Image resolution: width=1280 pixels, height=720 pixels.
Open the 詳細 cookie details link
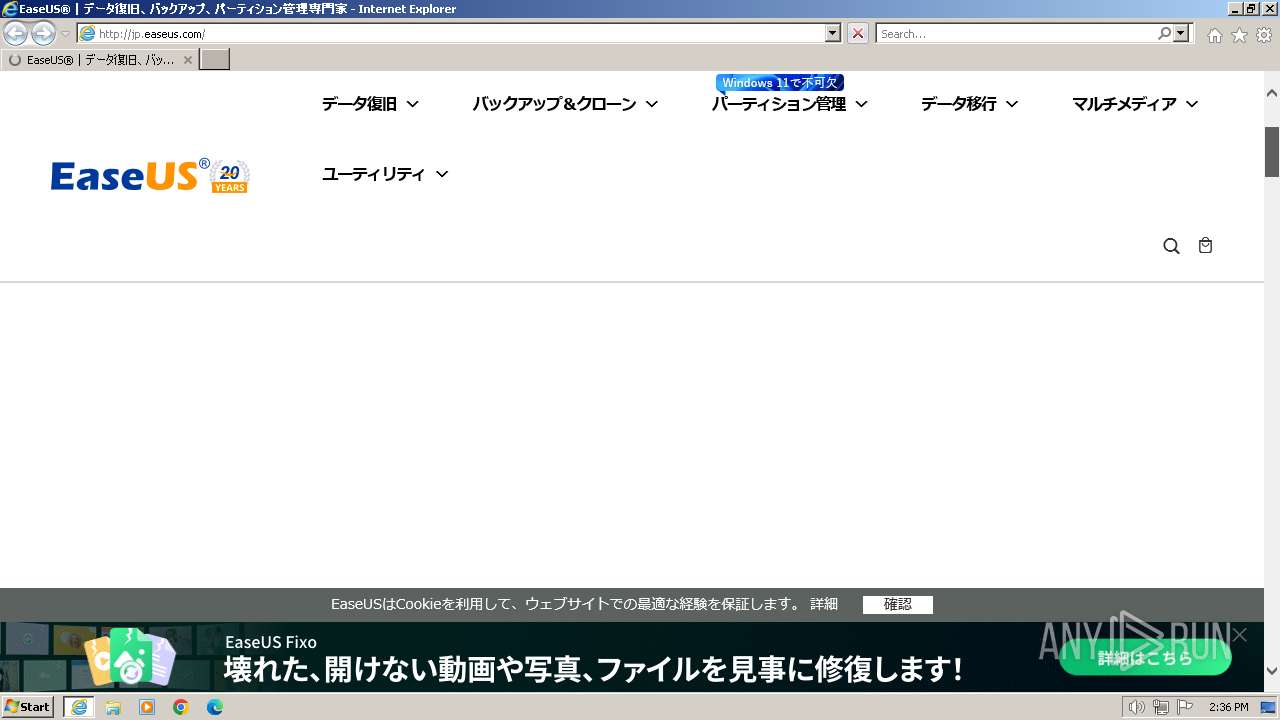pyautogui.click(x=824, y=604)
